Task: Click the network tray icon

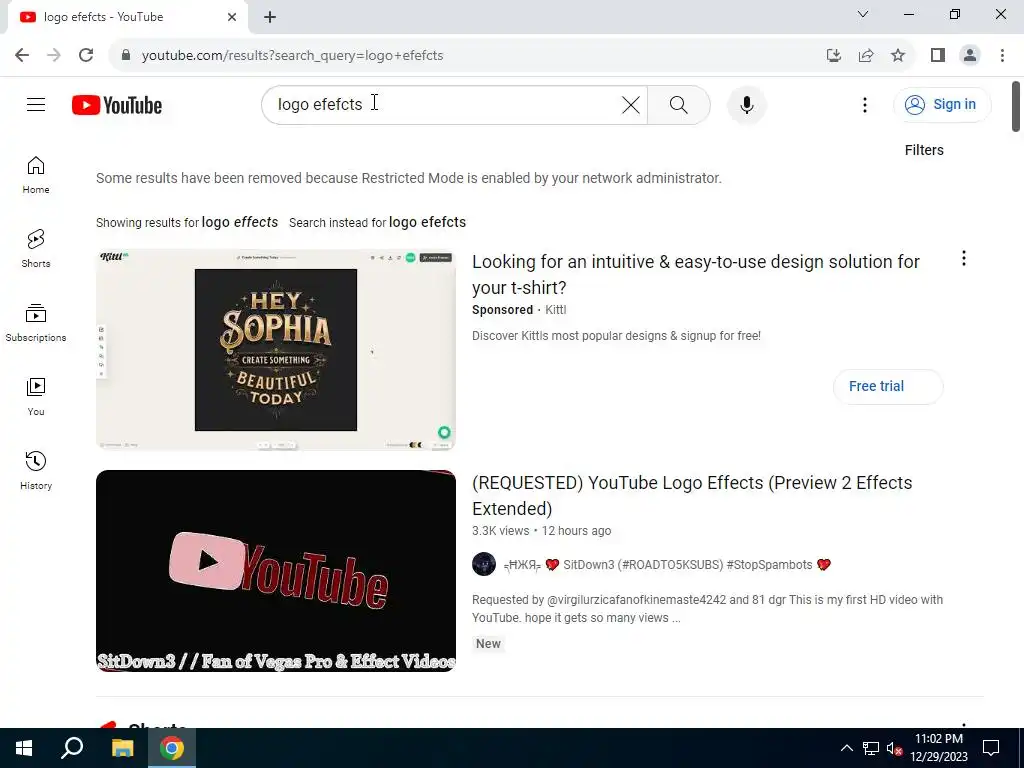Action: 871,748
